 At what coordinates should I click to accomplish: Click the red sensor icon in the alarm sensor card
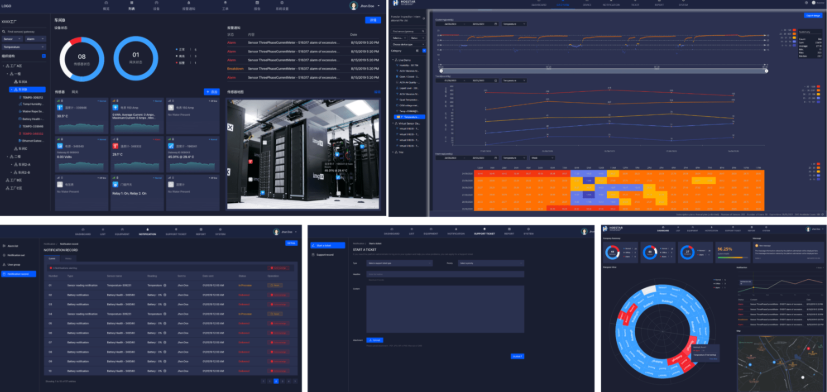pyautogui.click(x=115, y=146)
